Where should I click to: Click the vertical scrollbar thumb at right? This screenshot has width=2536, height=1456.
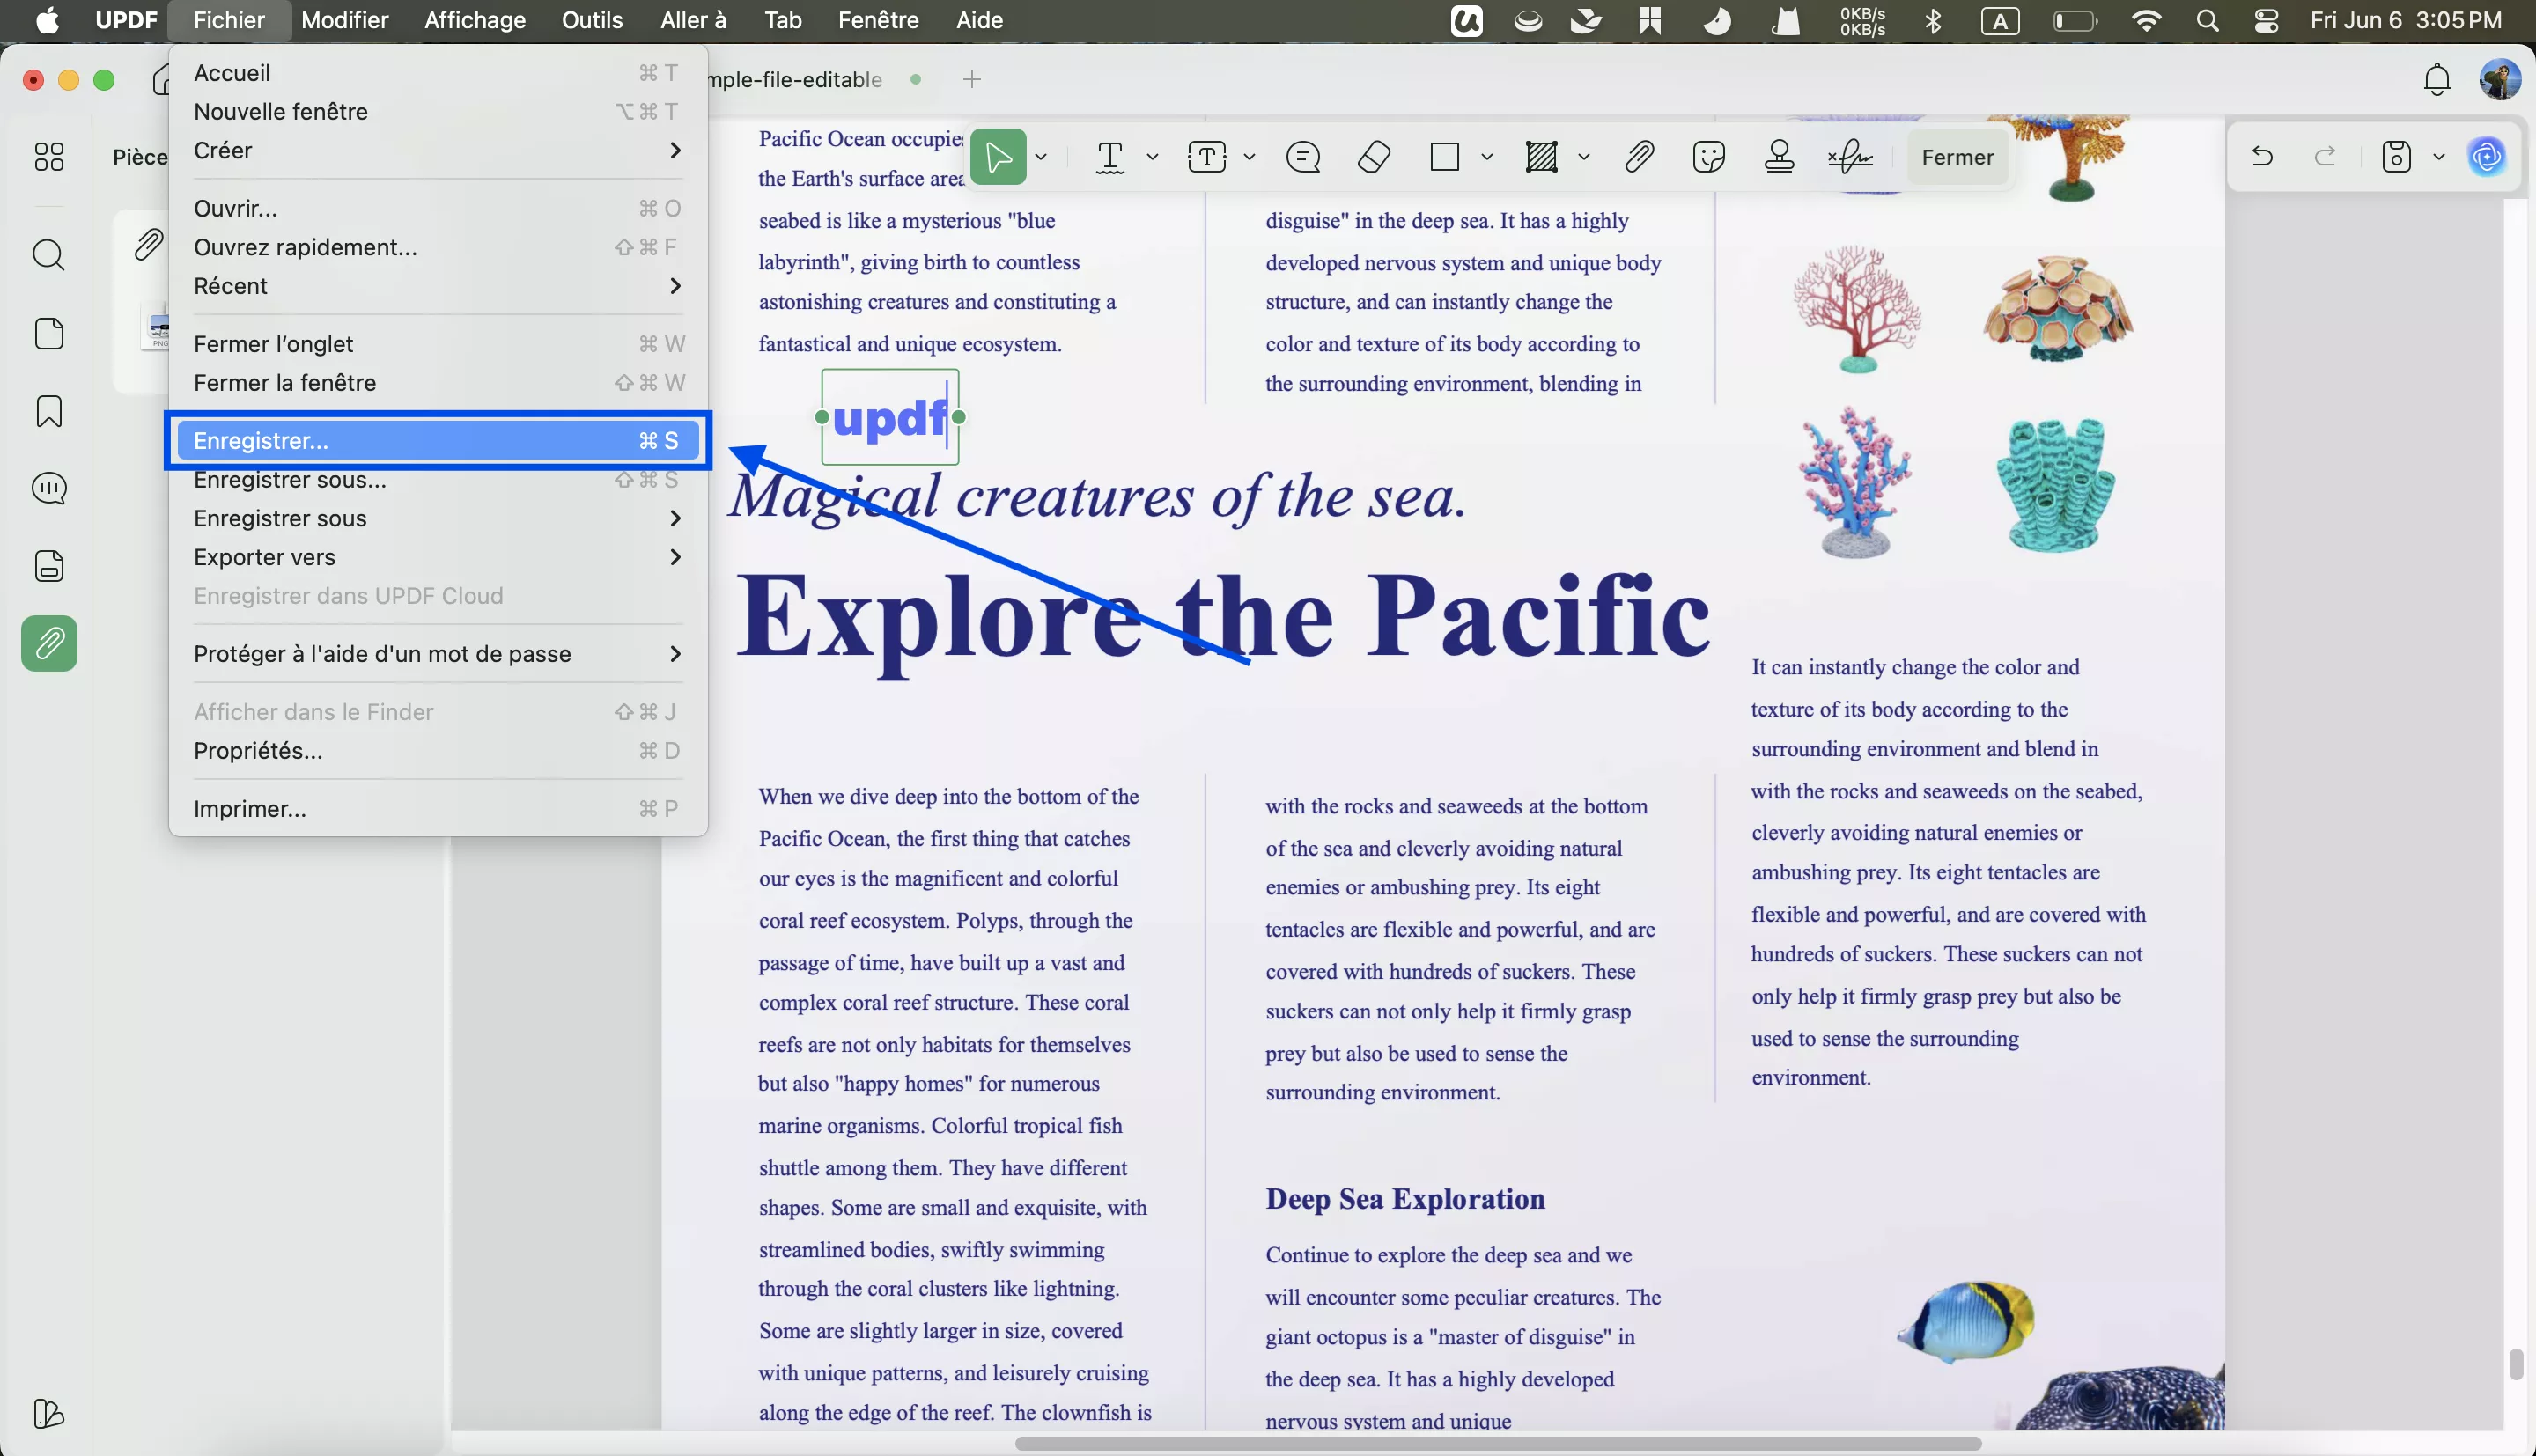coord(2515,1364)
